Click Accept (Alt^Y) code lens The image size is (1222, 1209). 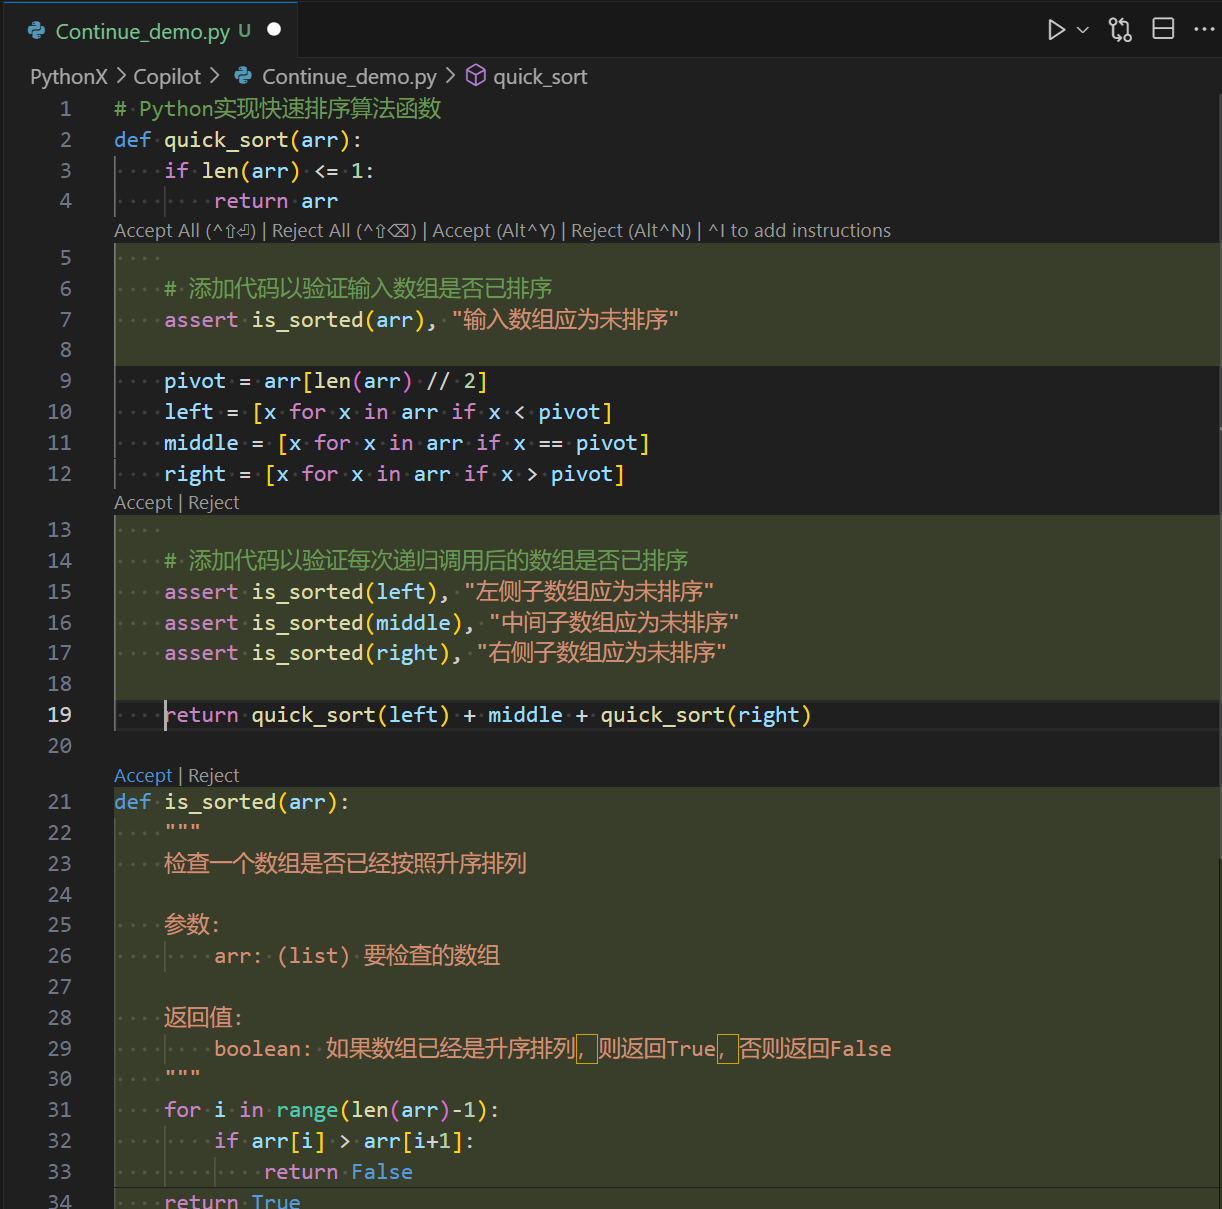click(494, 231)
